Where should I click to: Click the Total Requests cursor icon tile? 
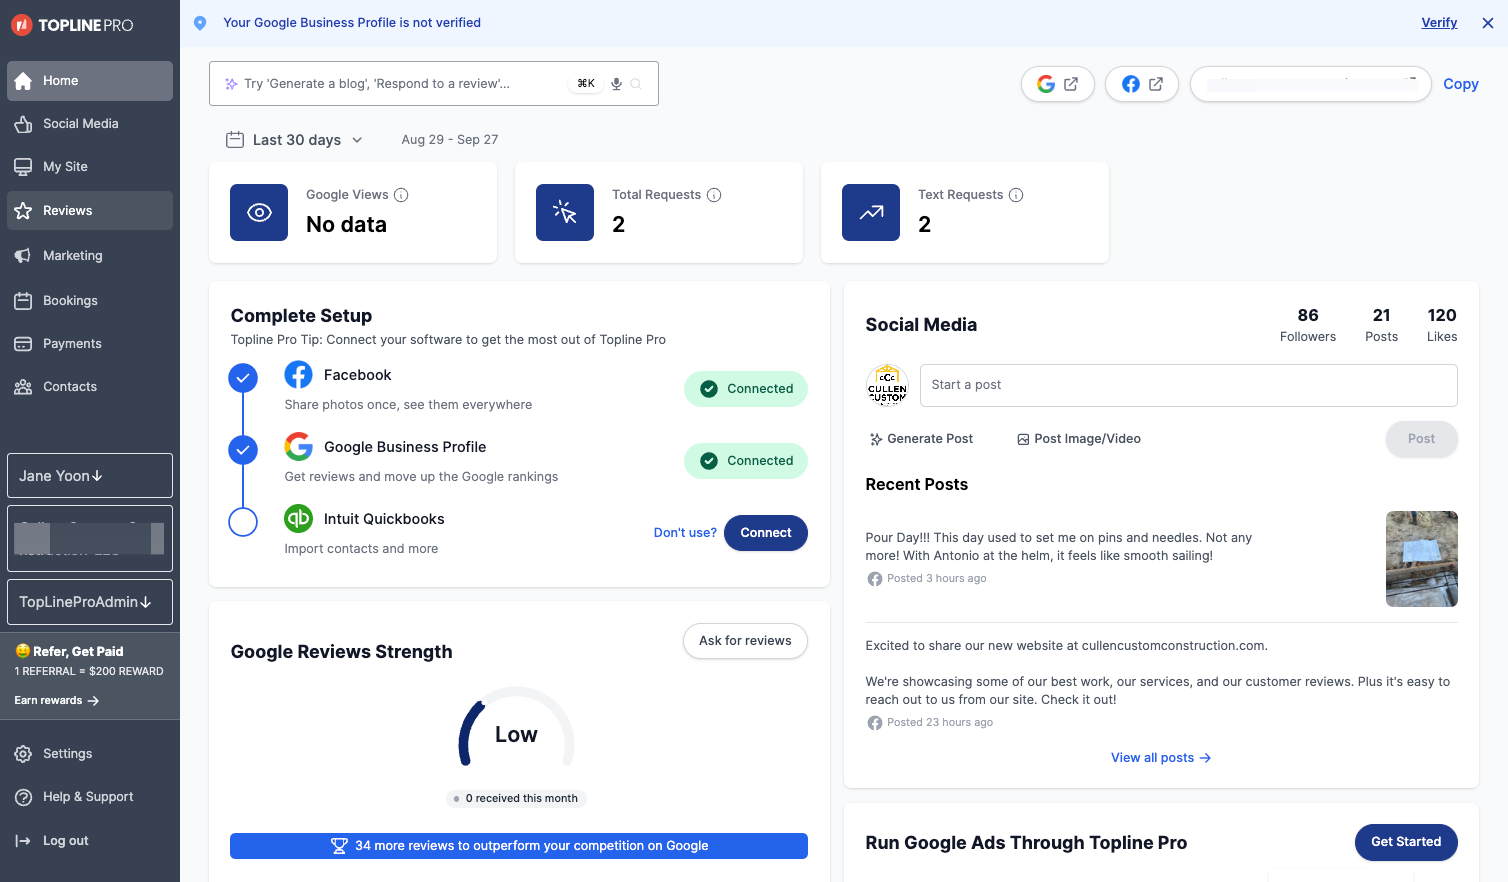tap(565, 213)
